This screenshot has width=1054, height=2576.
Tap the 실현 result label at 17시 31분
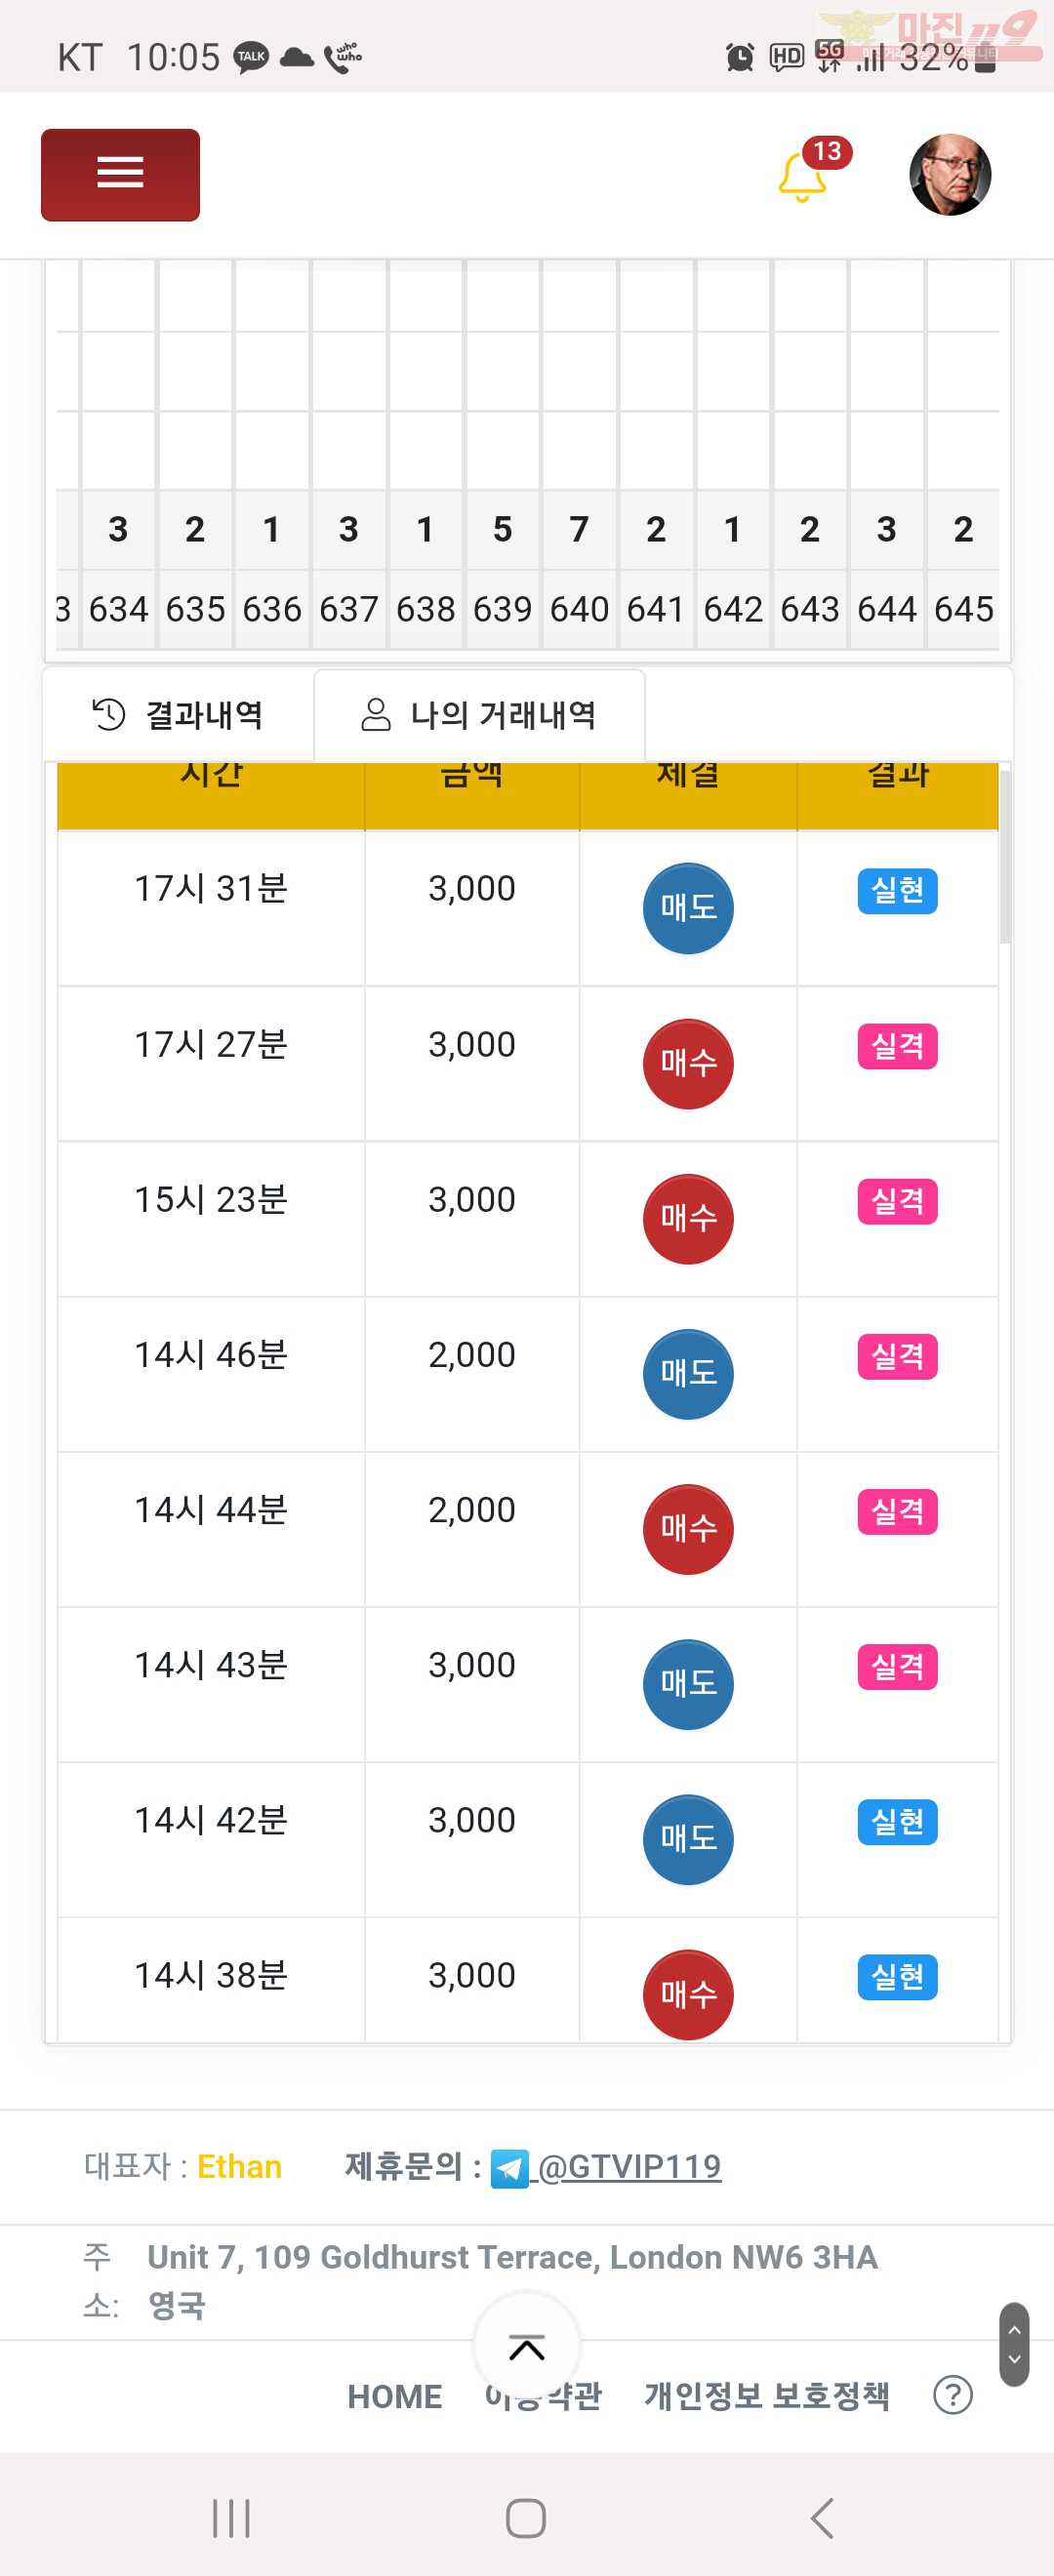(898, 891)
